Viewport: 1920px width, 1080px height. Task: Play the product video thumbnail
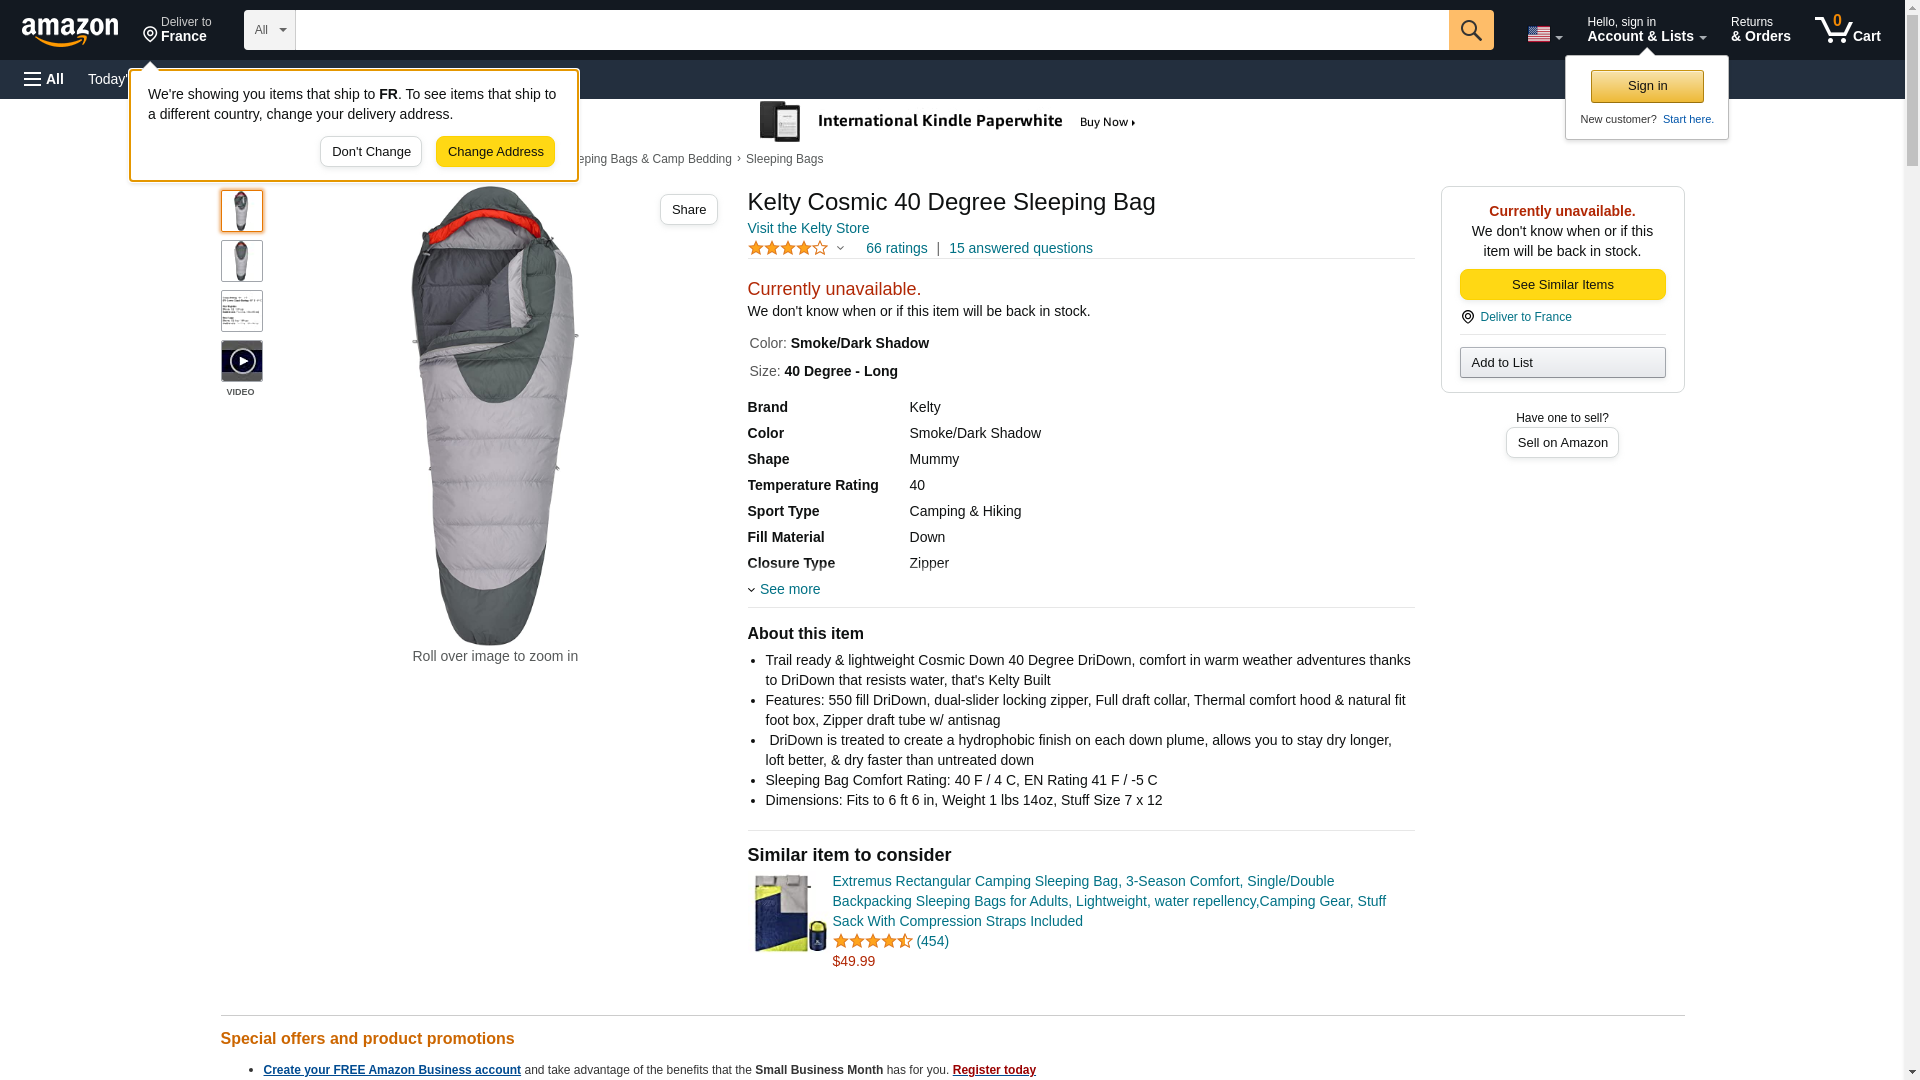click(242, 361)
